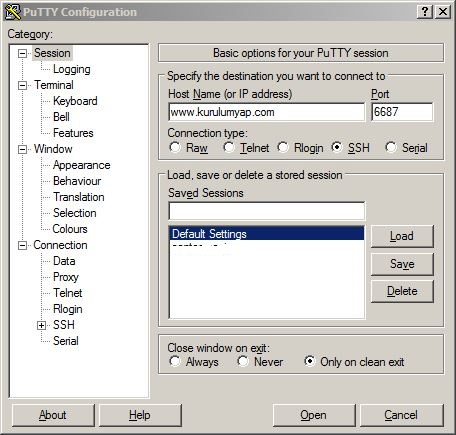The height and width of the screenshot is (435, 456).
Task: Click the Load session button
Action: tap(402, 236)
